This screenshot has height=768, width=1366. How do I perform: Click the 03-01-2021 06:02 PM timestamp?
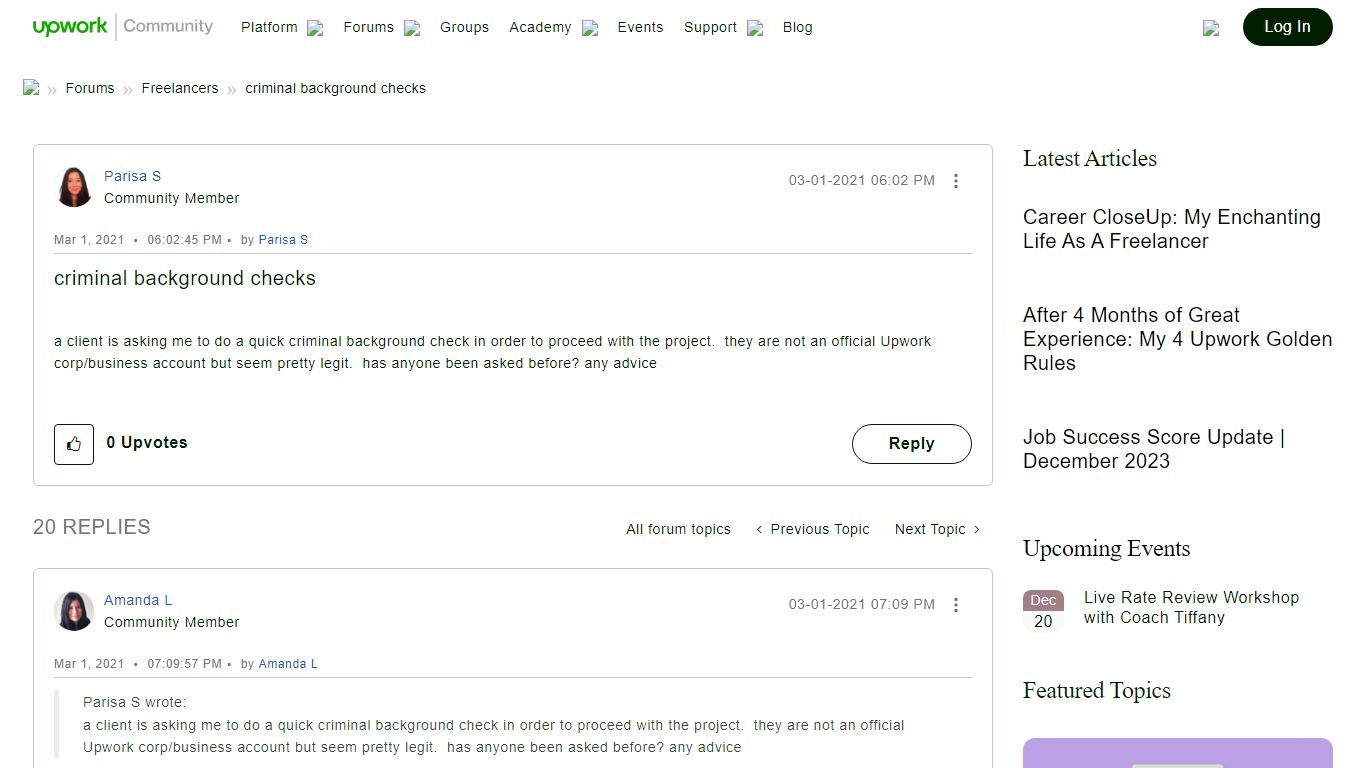click(862, 180)
